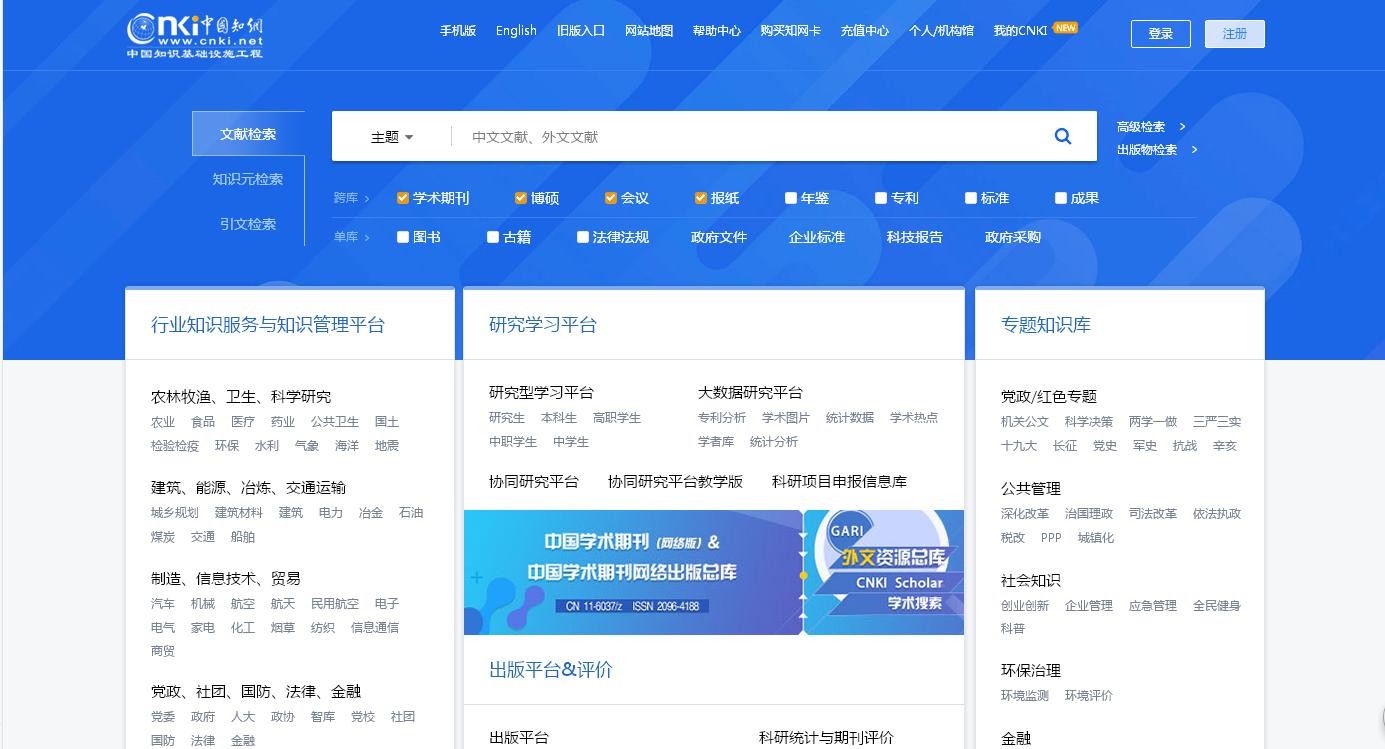The width and height of the screenshot is (1385, 749).
Task: Open the CNKI Scholar 外文资源总库 banner
Action: point(885,572)
